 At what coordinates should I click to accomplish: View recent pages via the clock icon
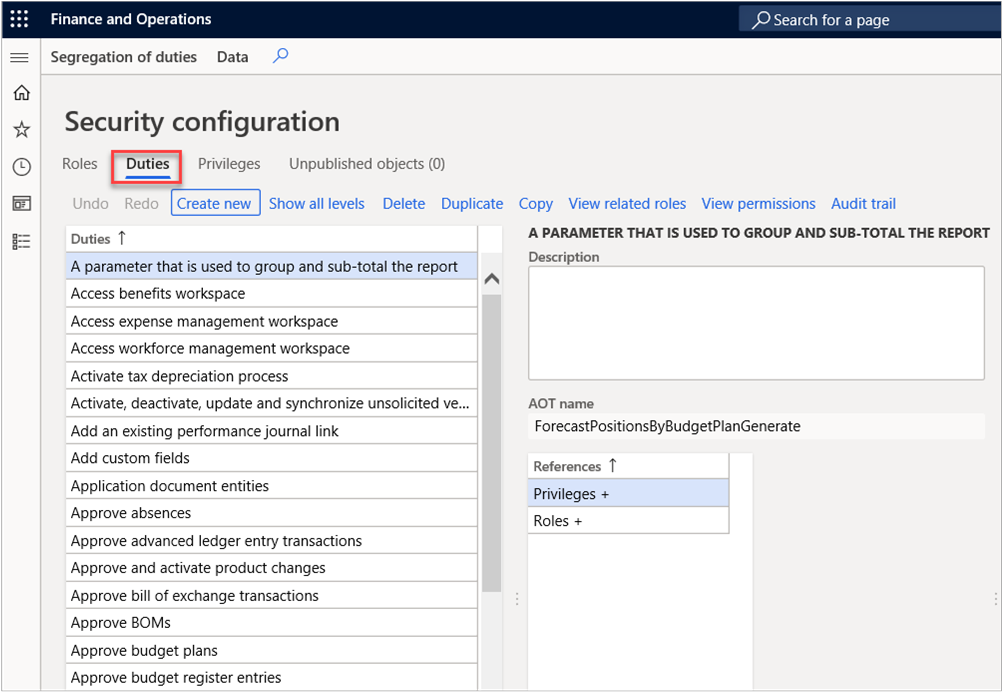point(20,165)
